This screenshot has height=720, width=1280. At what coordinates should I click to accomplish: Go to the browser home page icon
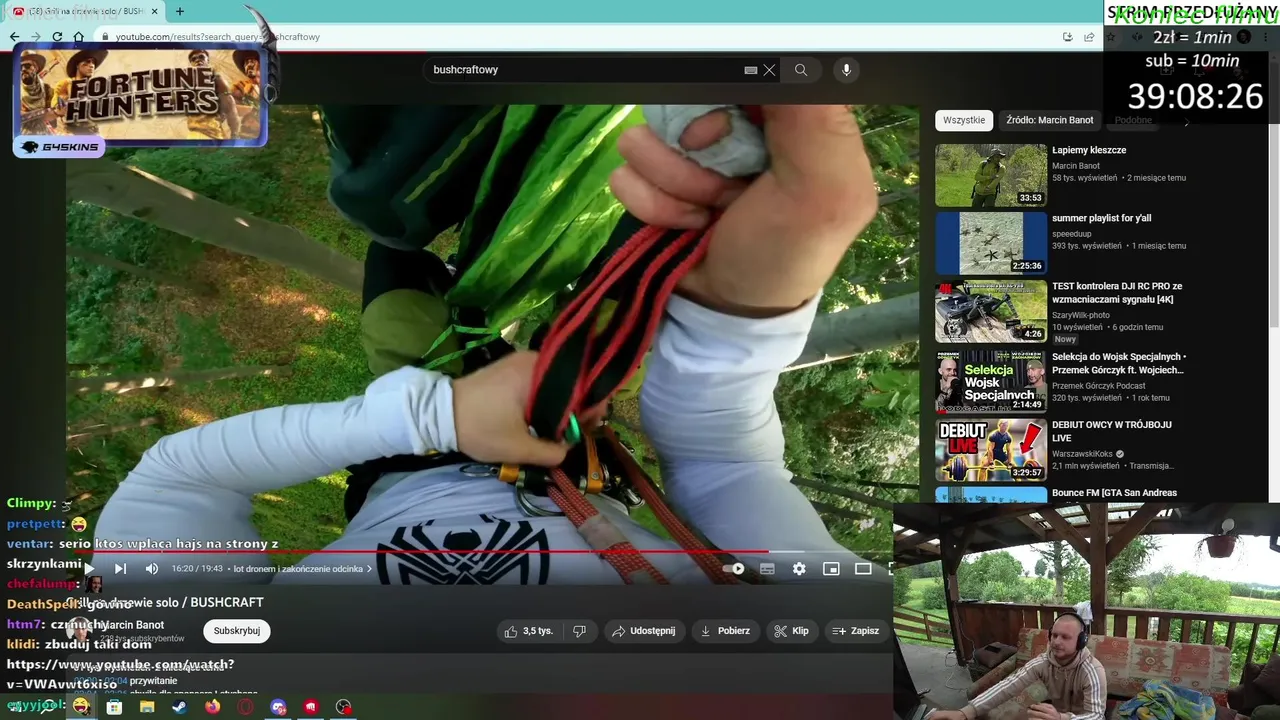click(x=78, y=37)
